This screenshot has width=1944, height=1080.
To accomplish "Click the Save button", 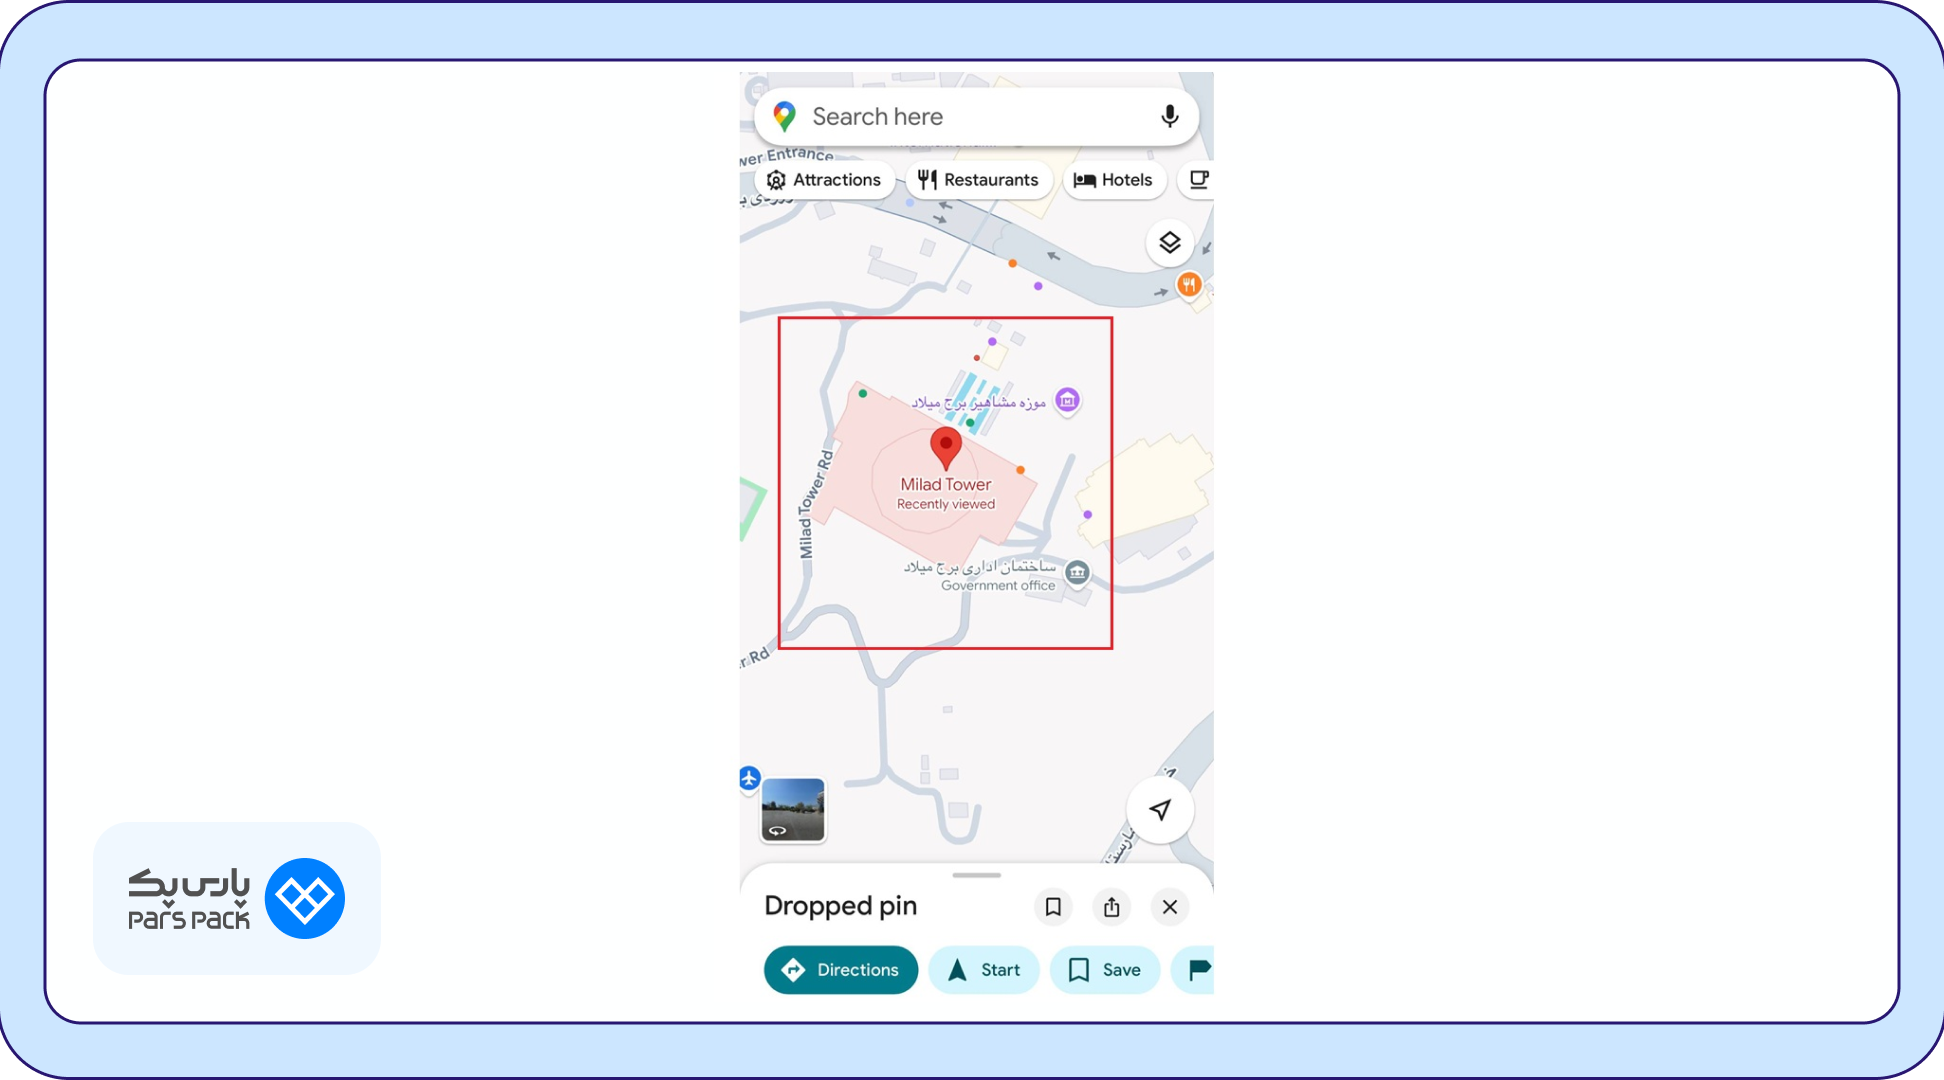I will (1105, 969).
